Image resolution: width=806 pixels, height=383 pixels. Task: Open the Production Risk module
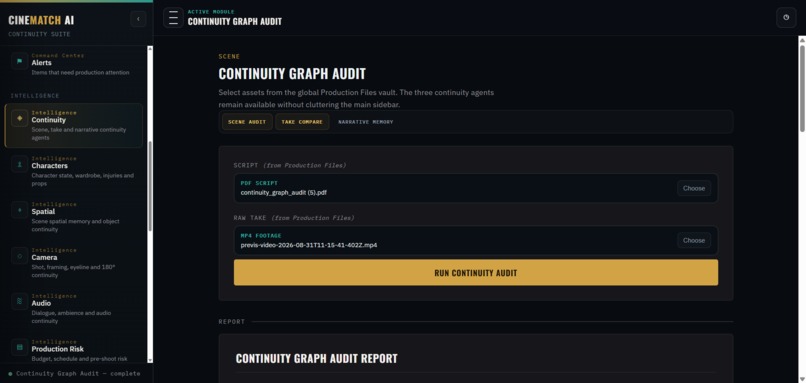point(74,350)
